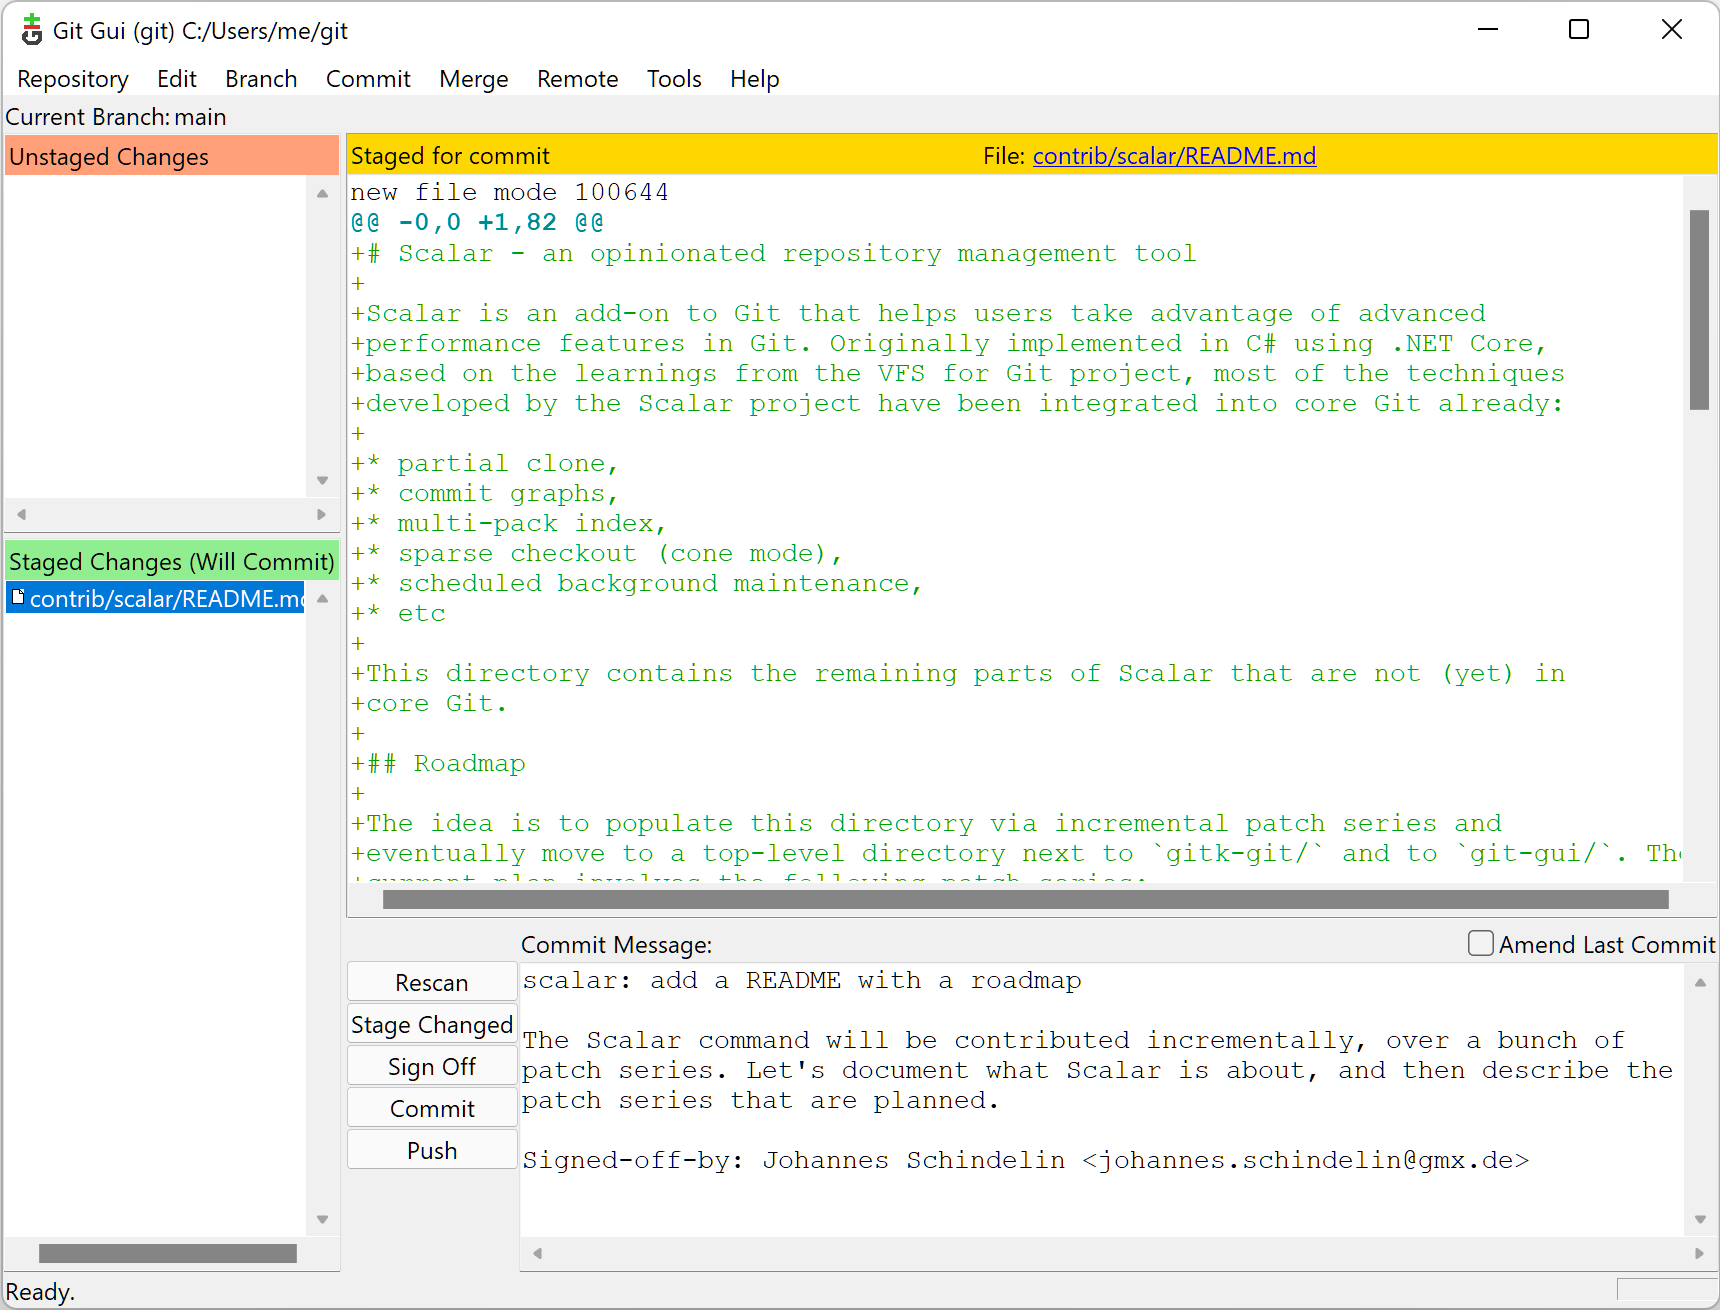Click the up scroll arrow of Unstaged Changes panel
This screenshot has width=1720, height=1310.
pos(322,193)
